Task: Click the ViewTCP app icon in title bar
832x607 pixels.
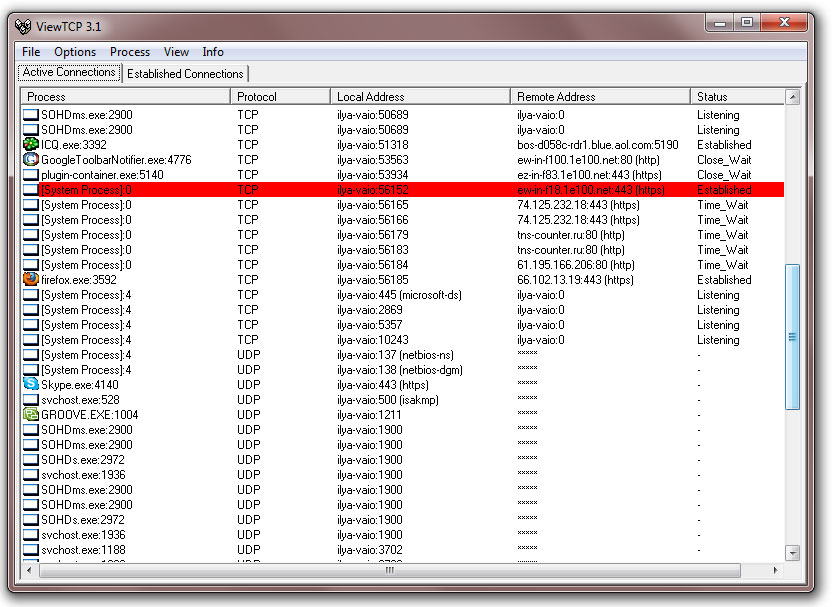Action: pyautogui.click(x=23, y=26)
